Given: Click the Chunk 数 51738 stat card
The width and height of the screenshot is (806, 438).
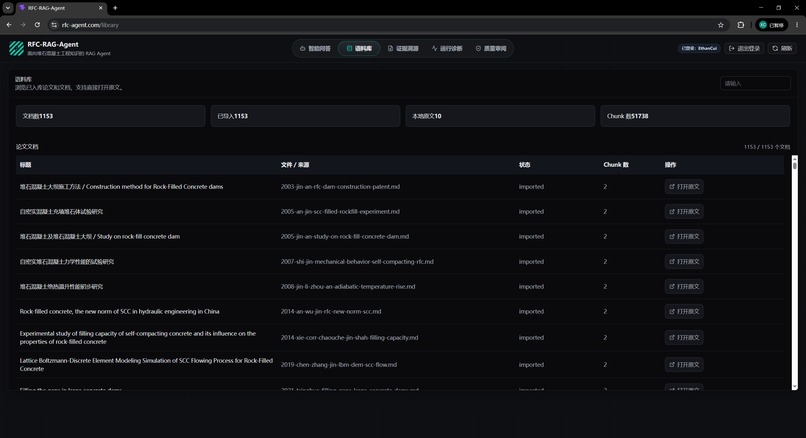Looking at the screenshot, I should [x=695, y=116].
